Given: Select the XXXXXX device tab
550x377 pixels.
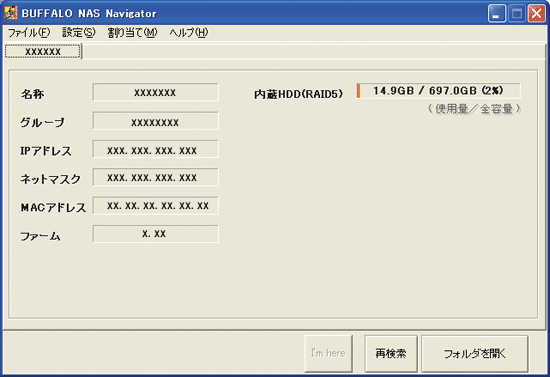Looking at the screenshot, I should (x=43, y=52).
